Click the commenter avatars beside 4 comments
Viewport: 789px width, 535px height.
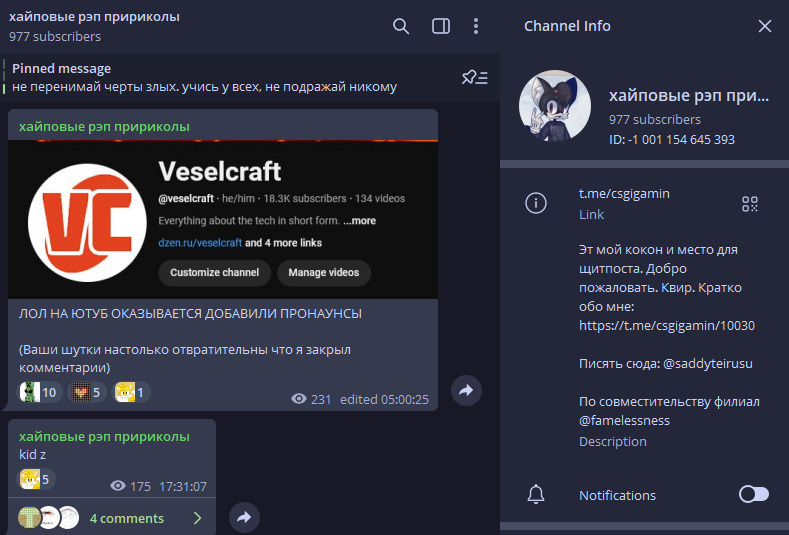point(49,517)
